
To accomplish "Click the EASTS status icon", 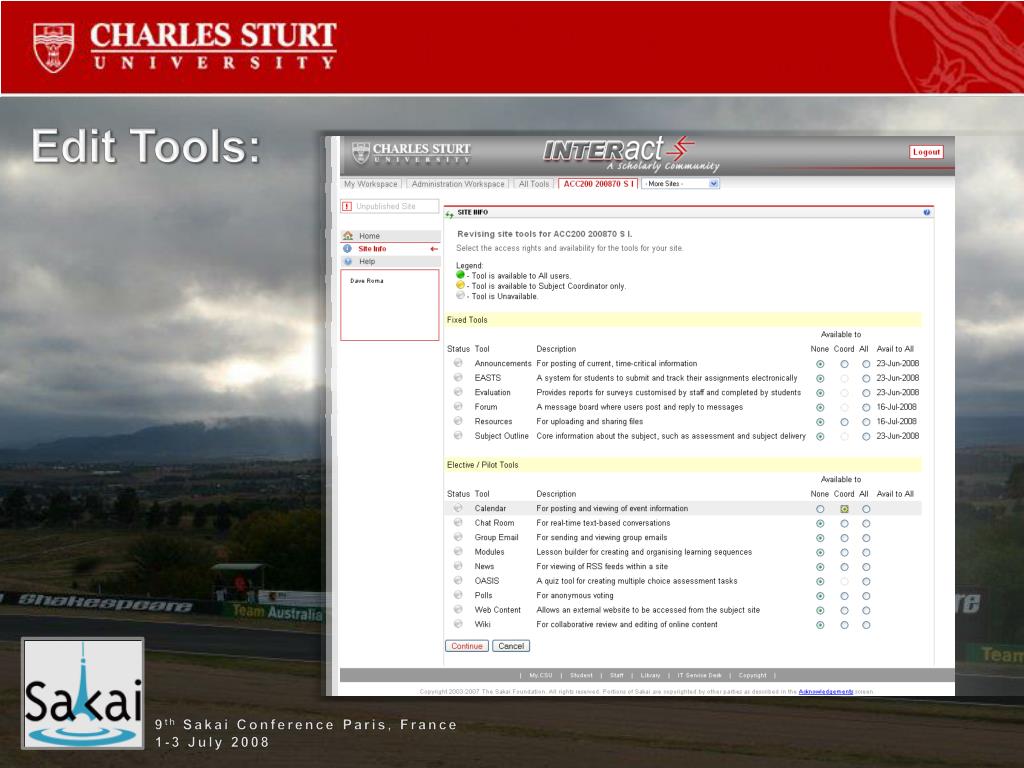I will click(x=458, y=377).
